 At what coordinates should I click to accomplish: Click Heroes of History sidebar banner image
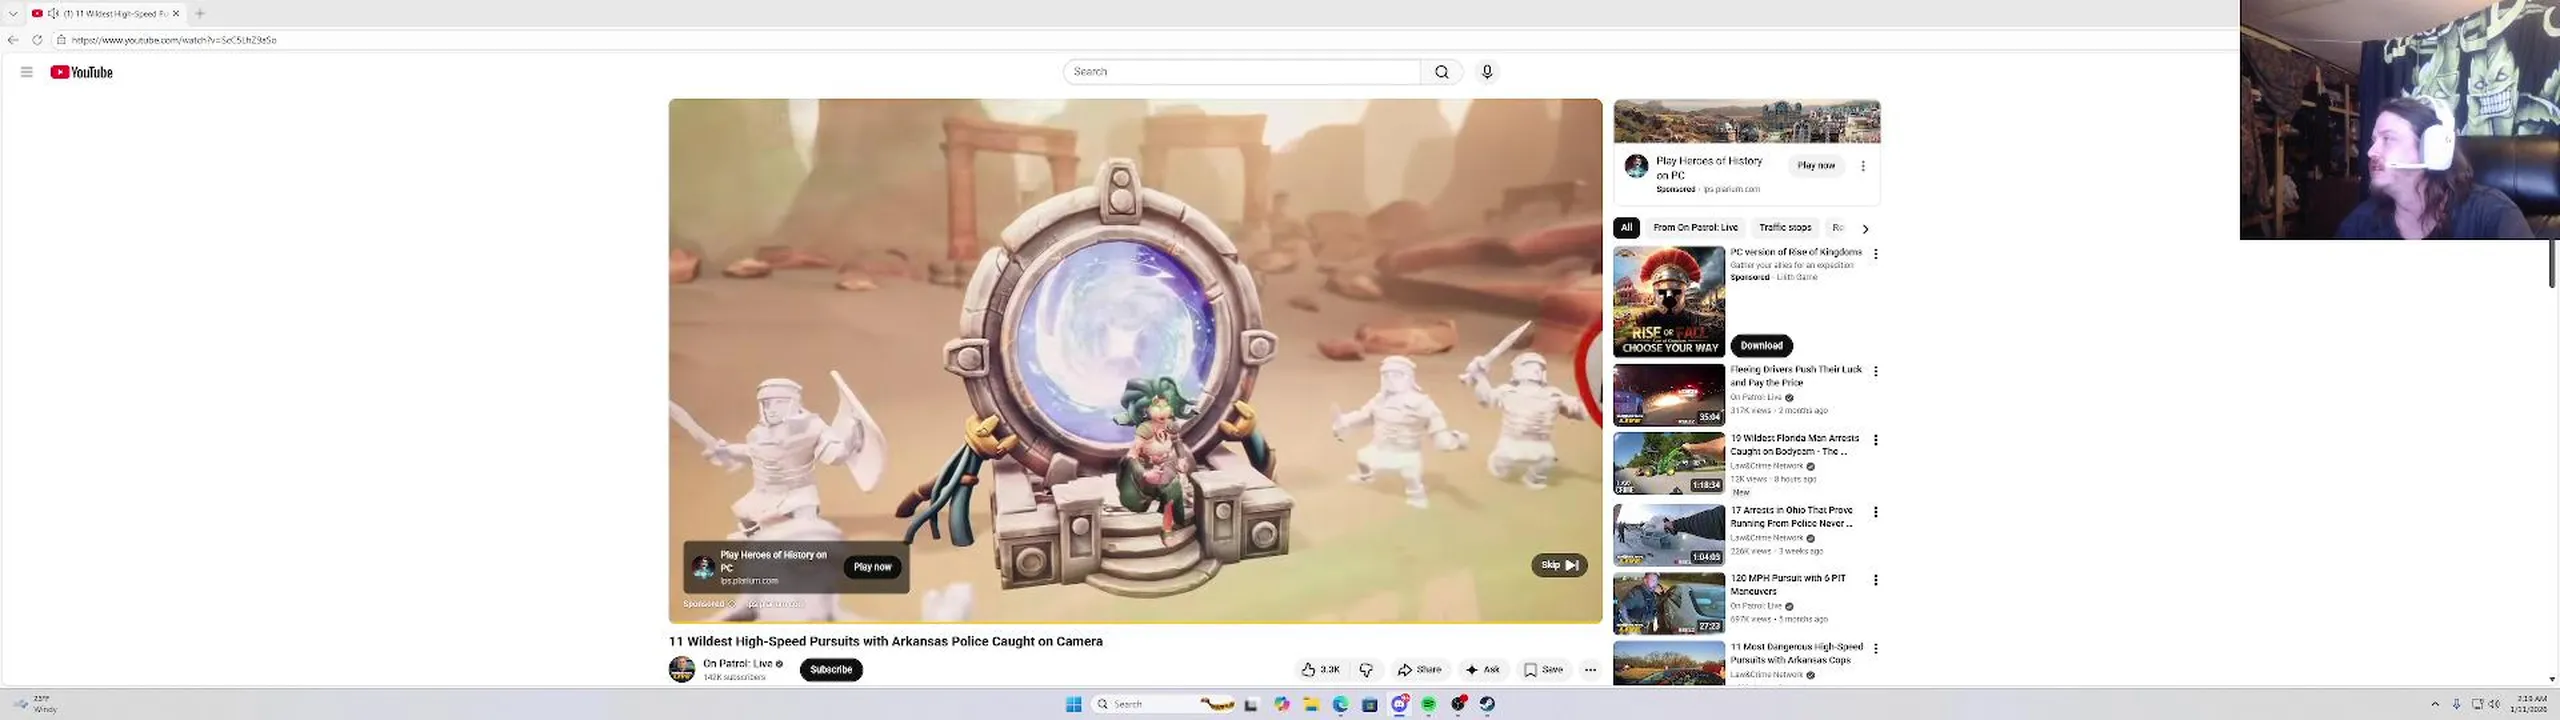pos(1747,122)
